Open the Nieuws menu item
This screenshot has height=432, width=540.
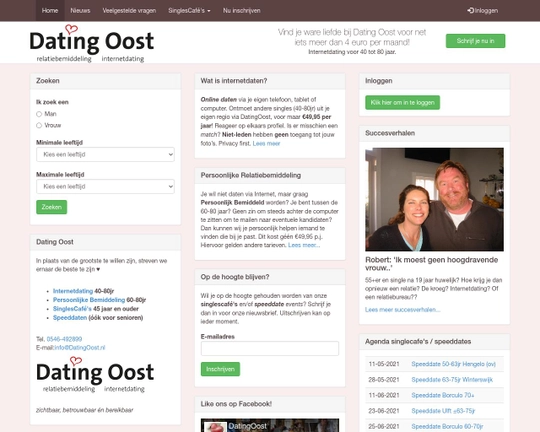tap(80, 11)
